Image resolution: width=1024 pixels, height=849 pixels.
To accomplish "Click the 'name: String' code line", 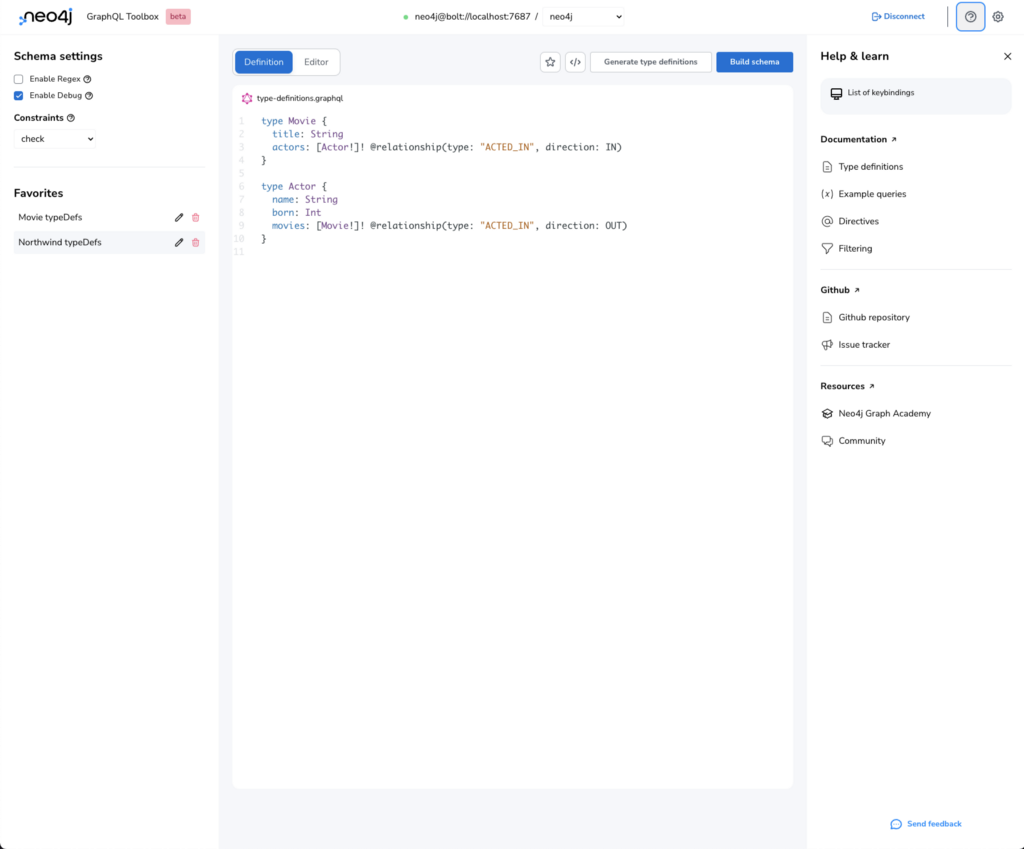I will click(x=305, y=200).
